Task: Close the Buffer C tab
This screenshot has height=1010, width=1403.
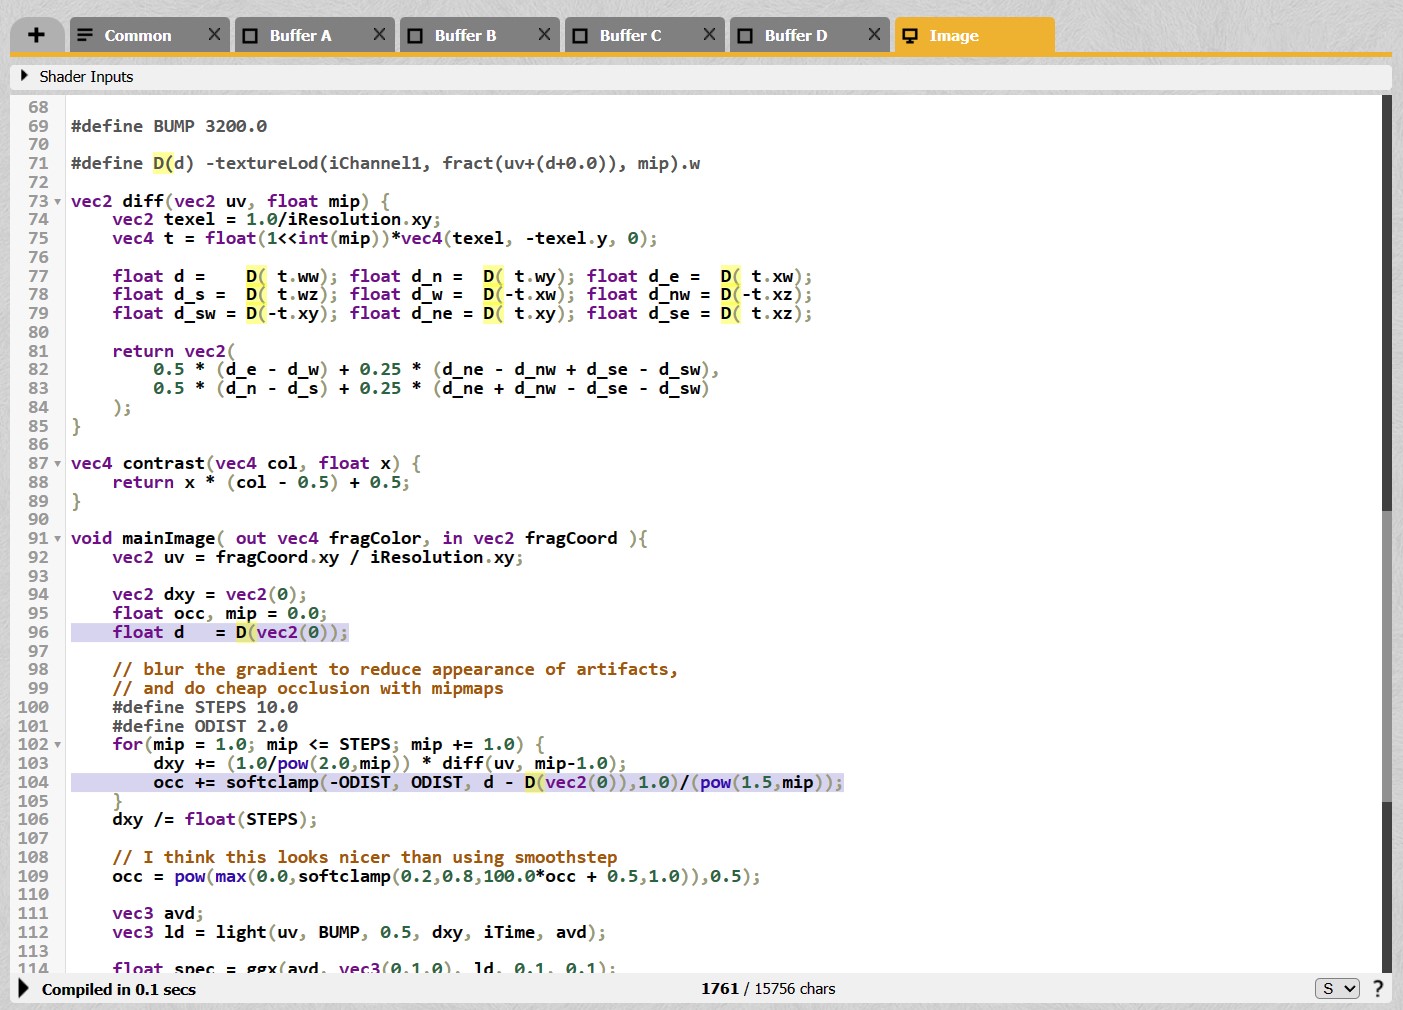Action: (x=709, y=35)
